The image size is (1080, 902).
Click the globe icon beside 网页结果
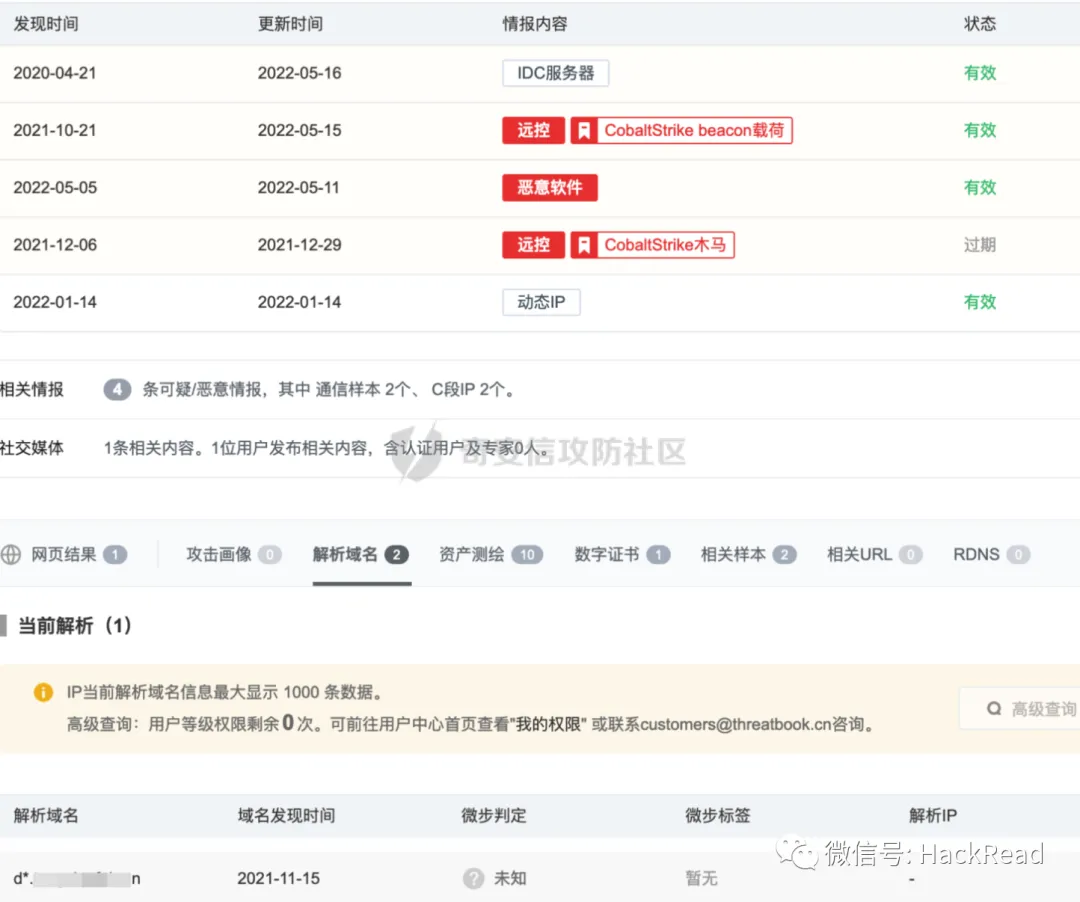pyautogui.click(x=11, y=554)
